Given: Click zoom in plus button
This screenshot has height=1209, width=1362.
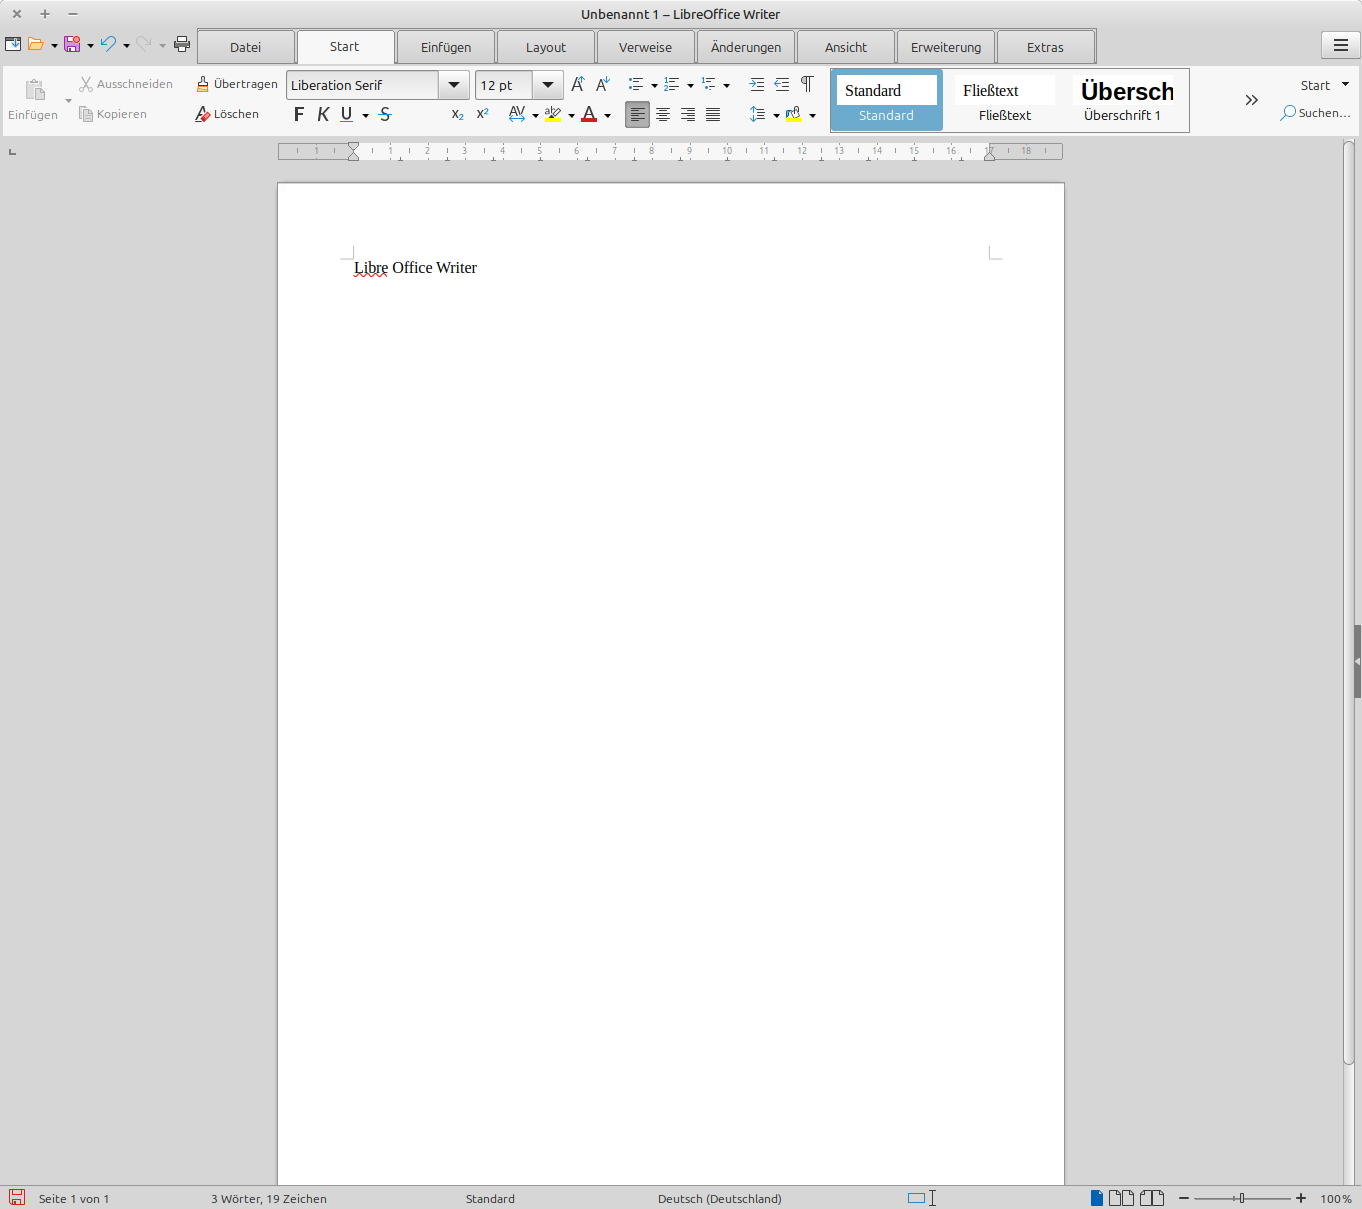Looking at the screenshot, I should click(x=1301, y=1198).
